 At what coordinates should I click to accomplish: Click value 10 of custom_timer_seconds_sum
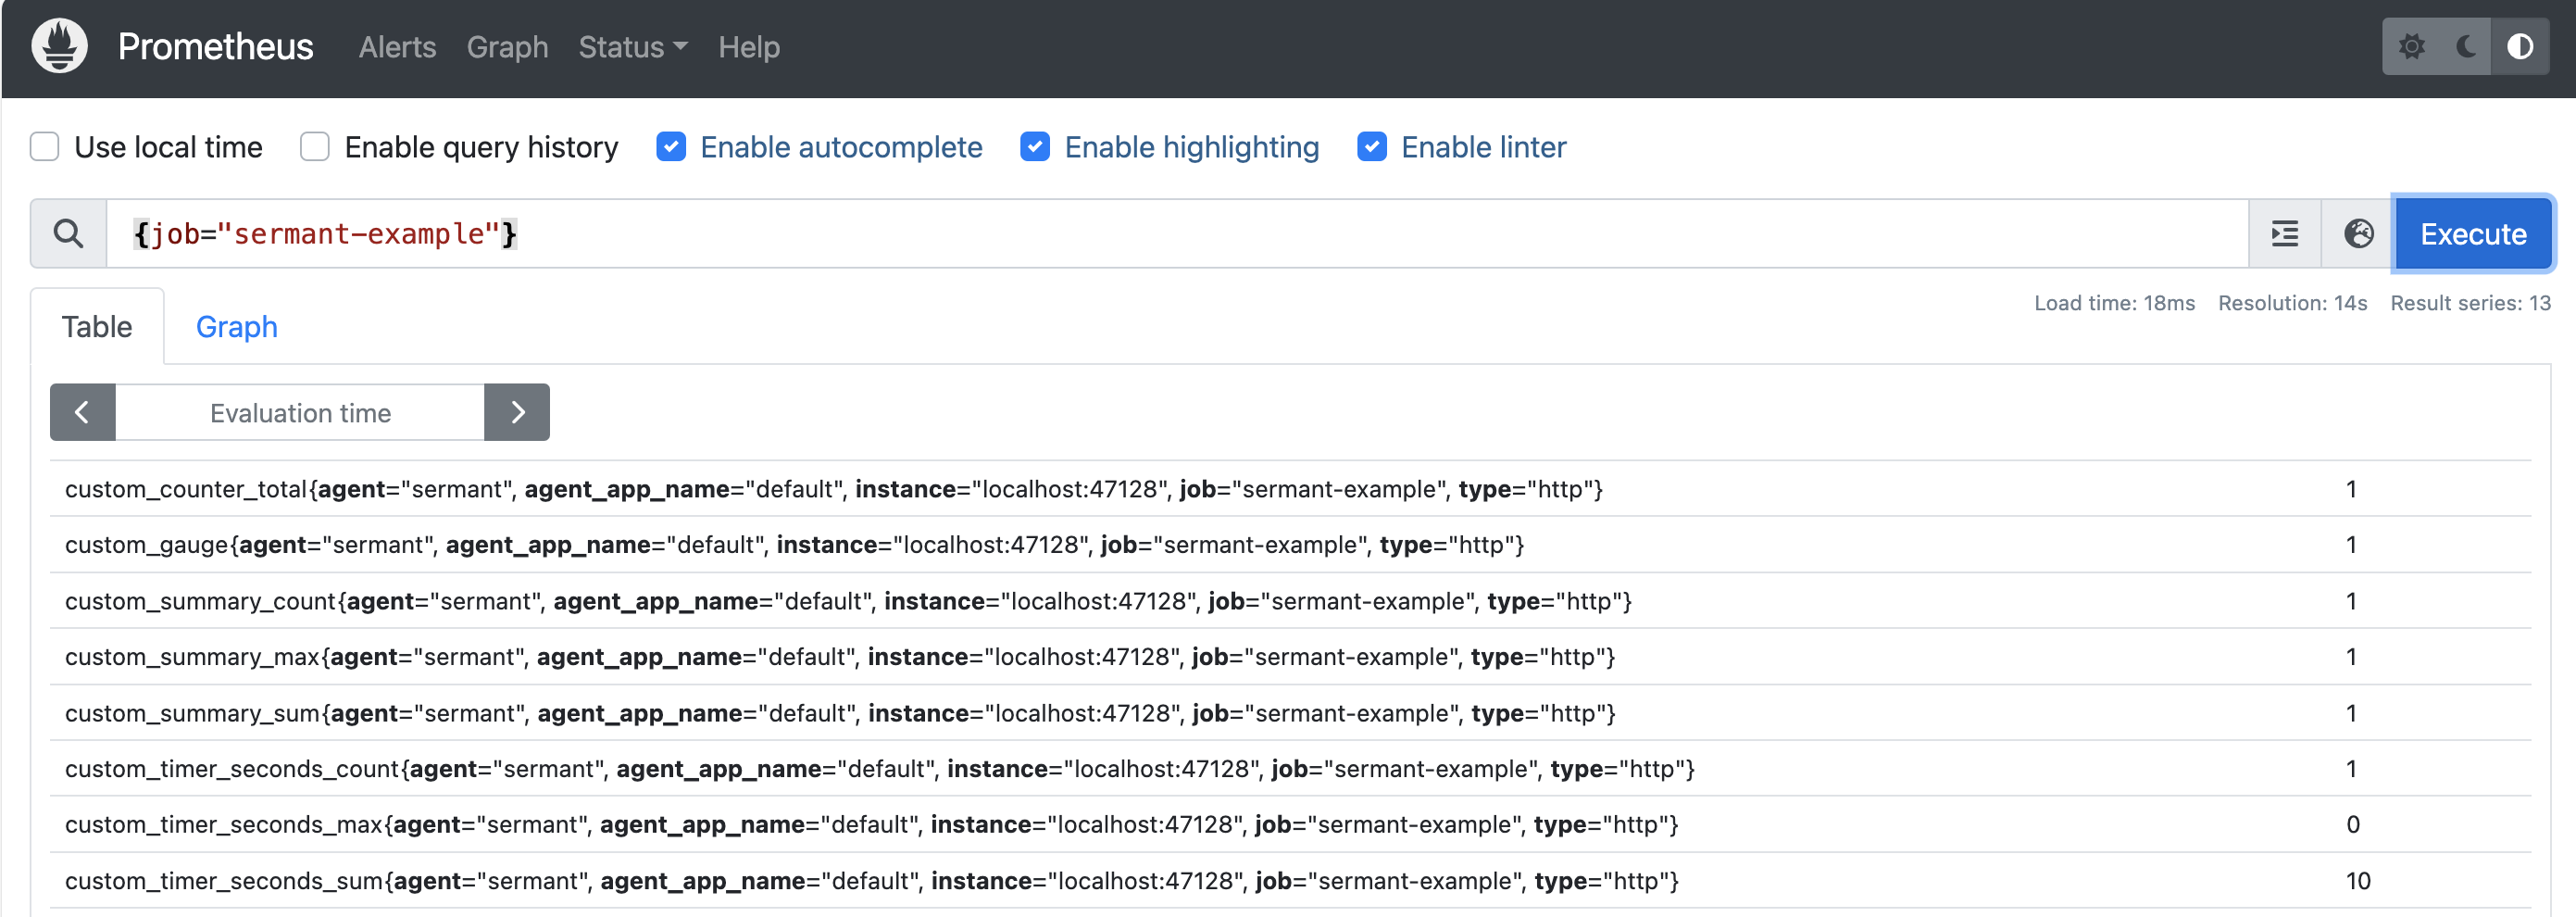click(x=2358, y=881)
